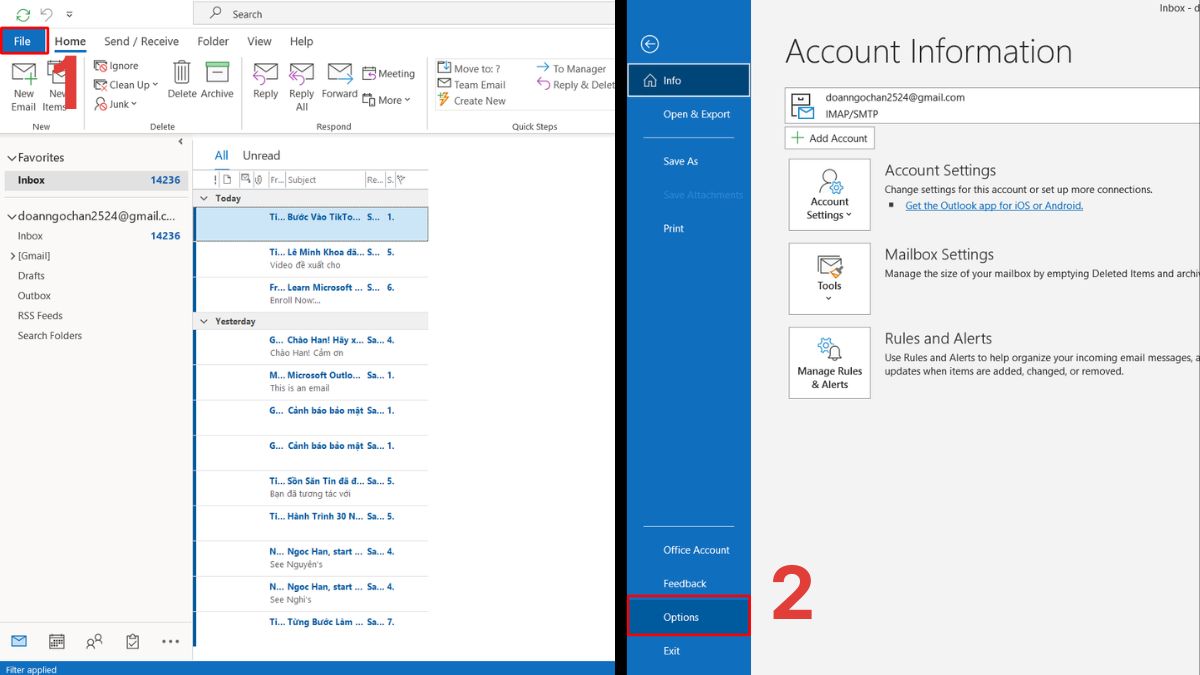Click the Flag status column header
Viewport: 1200px width, 675px height.
pos(401,180)
